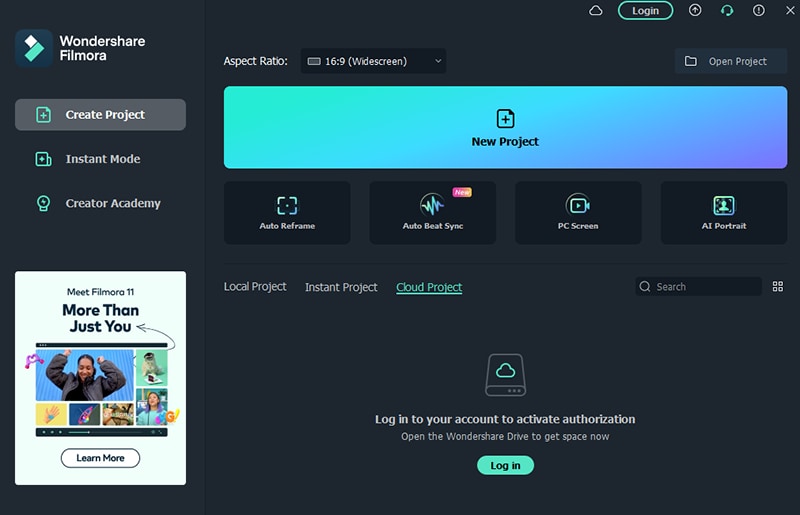Launch the Auto Reframe tool
The height and width of the screenshot is (515, 800).
click(287, 213)
